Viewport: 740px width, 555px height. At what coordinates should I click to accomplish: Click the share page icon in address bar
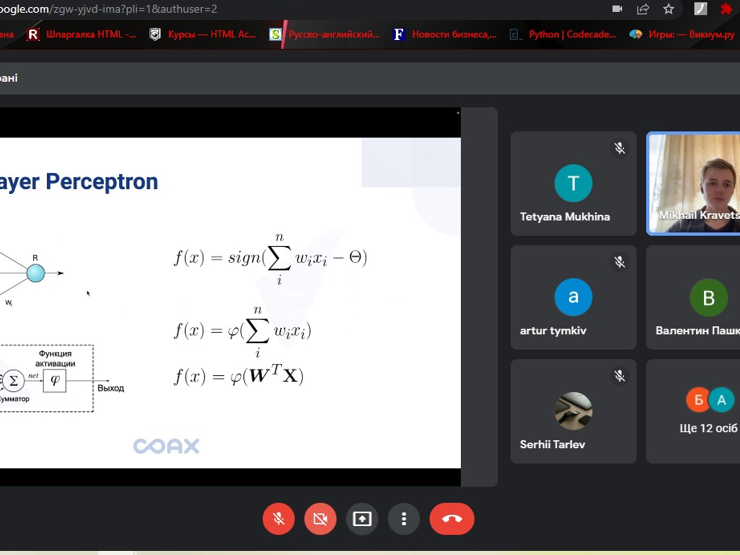coord(643,9)
